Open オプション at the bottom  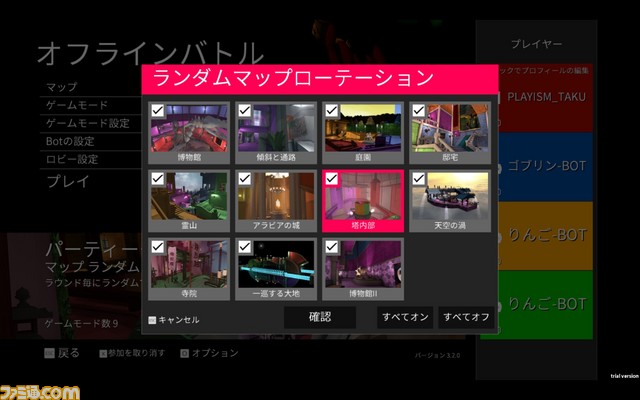pos(215,353)
